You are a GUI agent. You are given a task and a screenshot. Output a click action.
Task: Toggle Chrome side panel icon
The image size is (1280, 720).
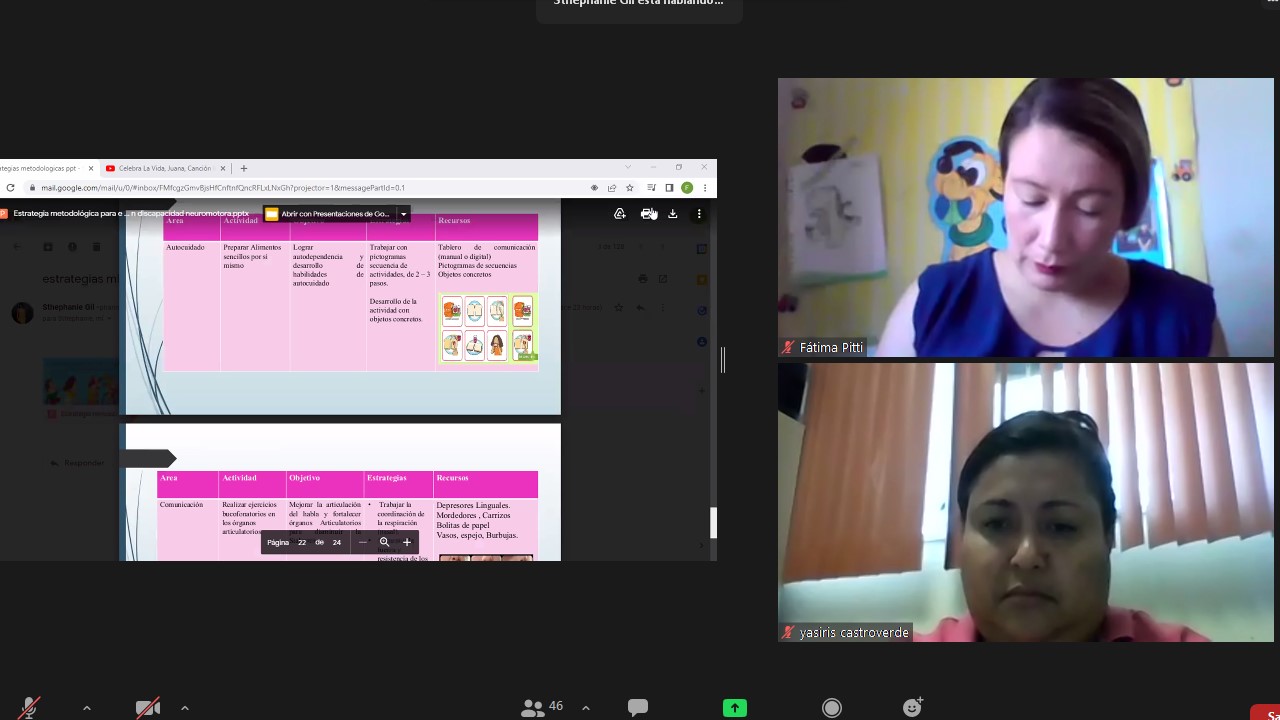click(669, 188)
